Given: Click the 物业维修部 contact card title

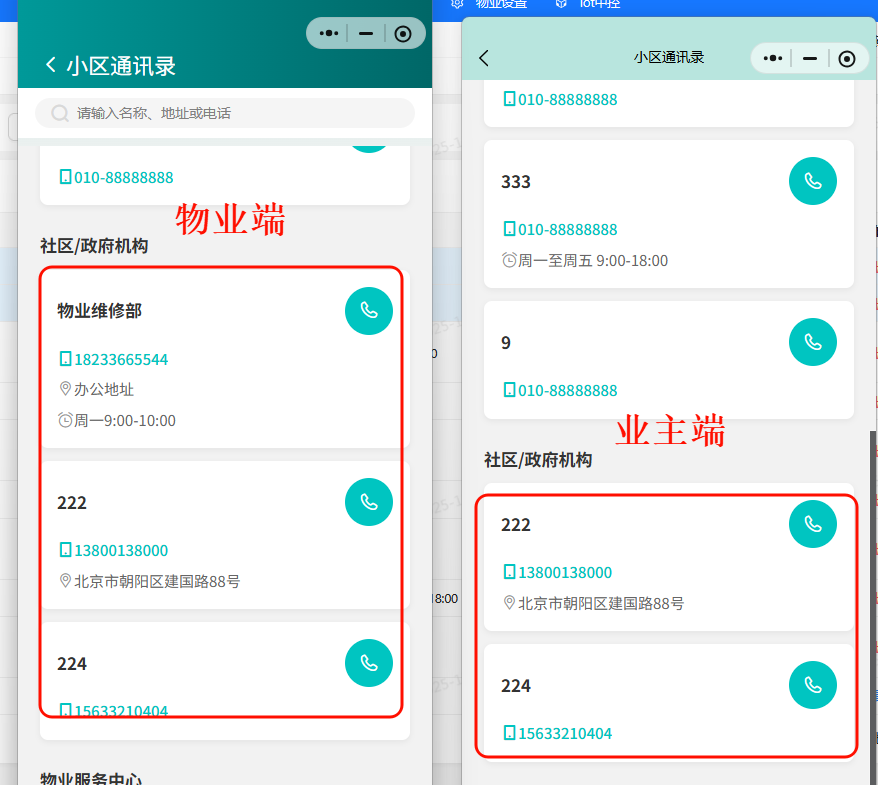Looking at the screenshot, I should coord(100,311).
